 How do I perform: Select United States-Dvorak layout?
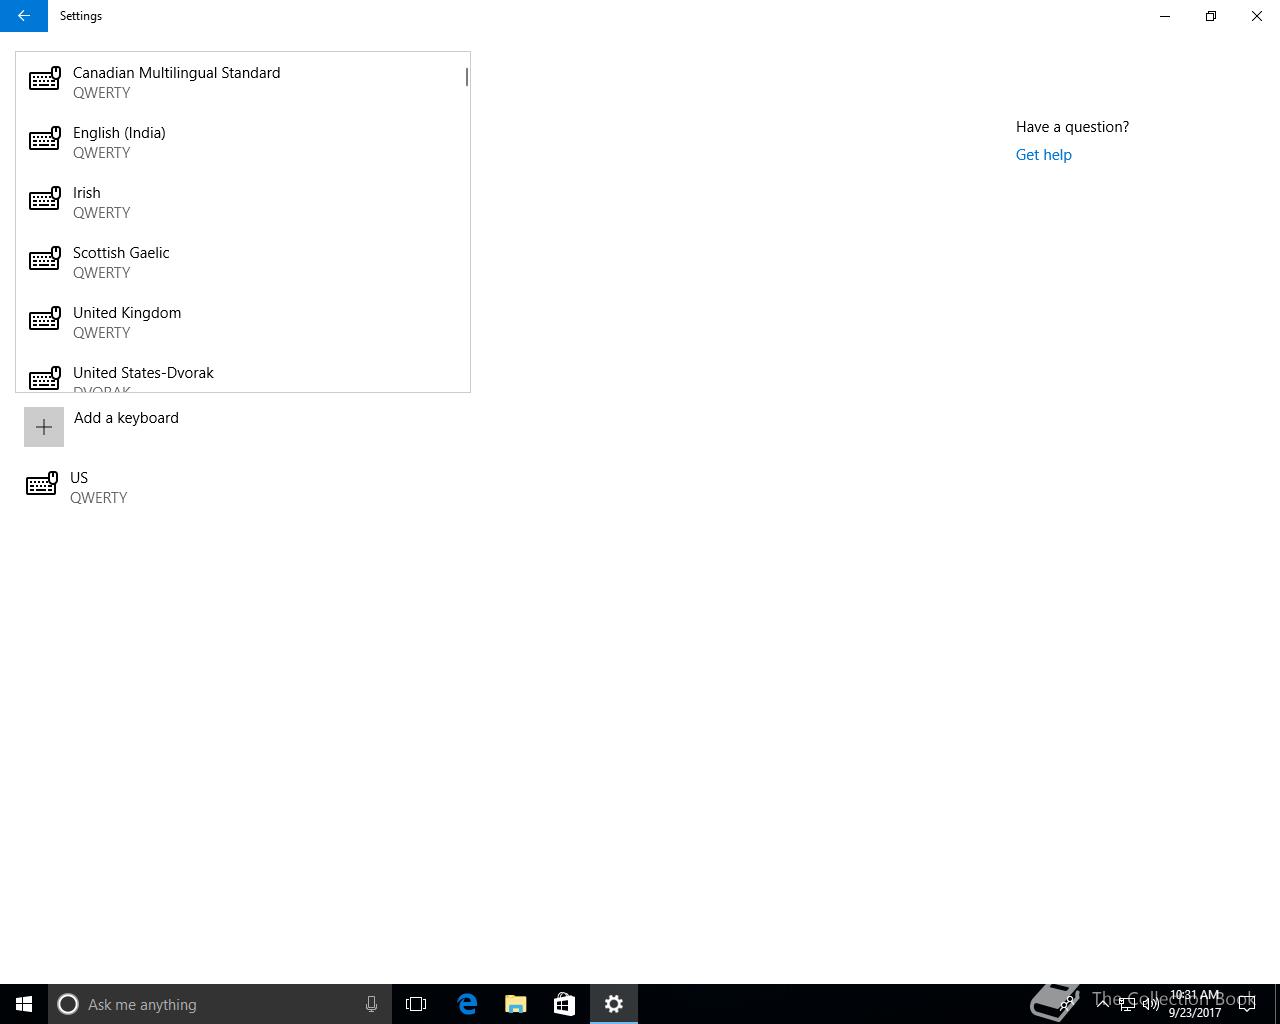tap(243, 372)
